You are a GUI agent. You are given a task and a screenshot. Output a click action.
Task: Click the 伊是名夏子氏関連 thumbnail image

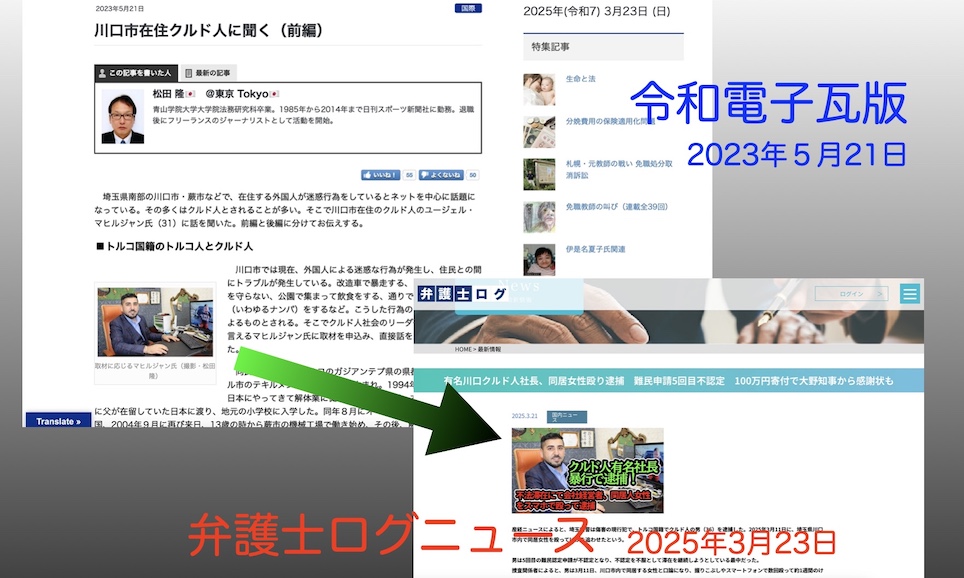tap(538, 257)
